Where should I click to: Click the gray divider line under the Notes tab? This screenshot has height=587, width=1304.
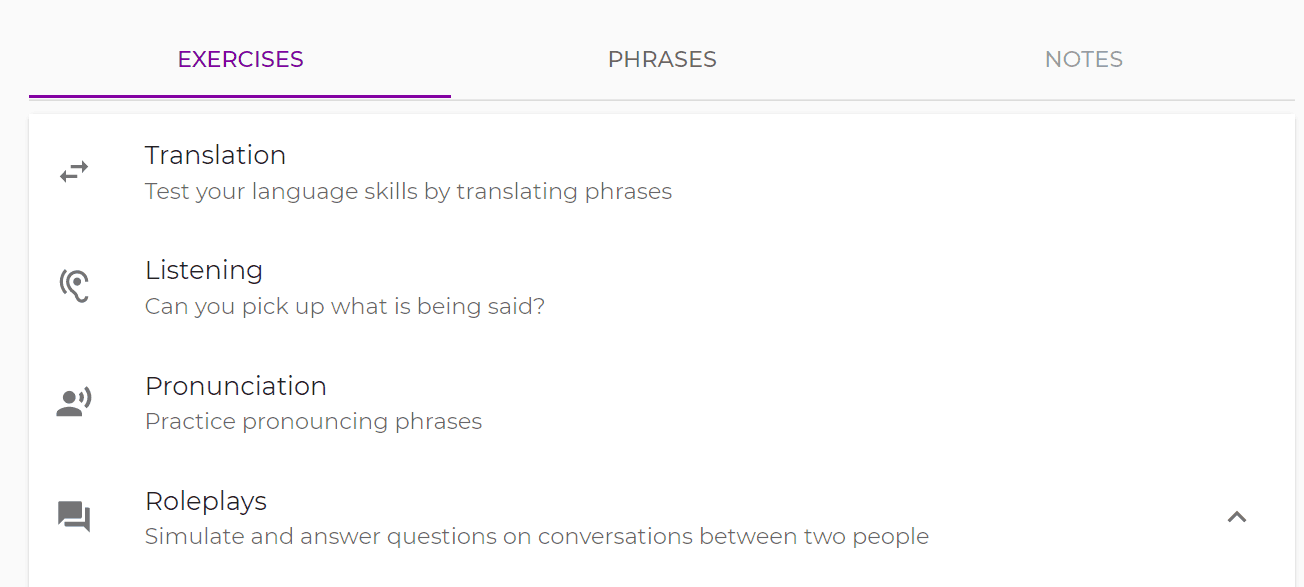pos(1084,100)
